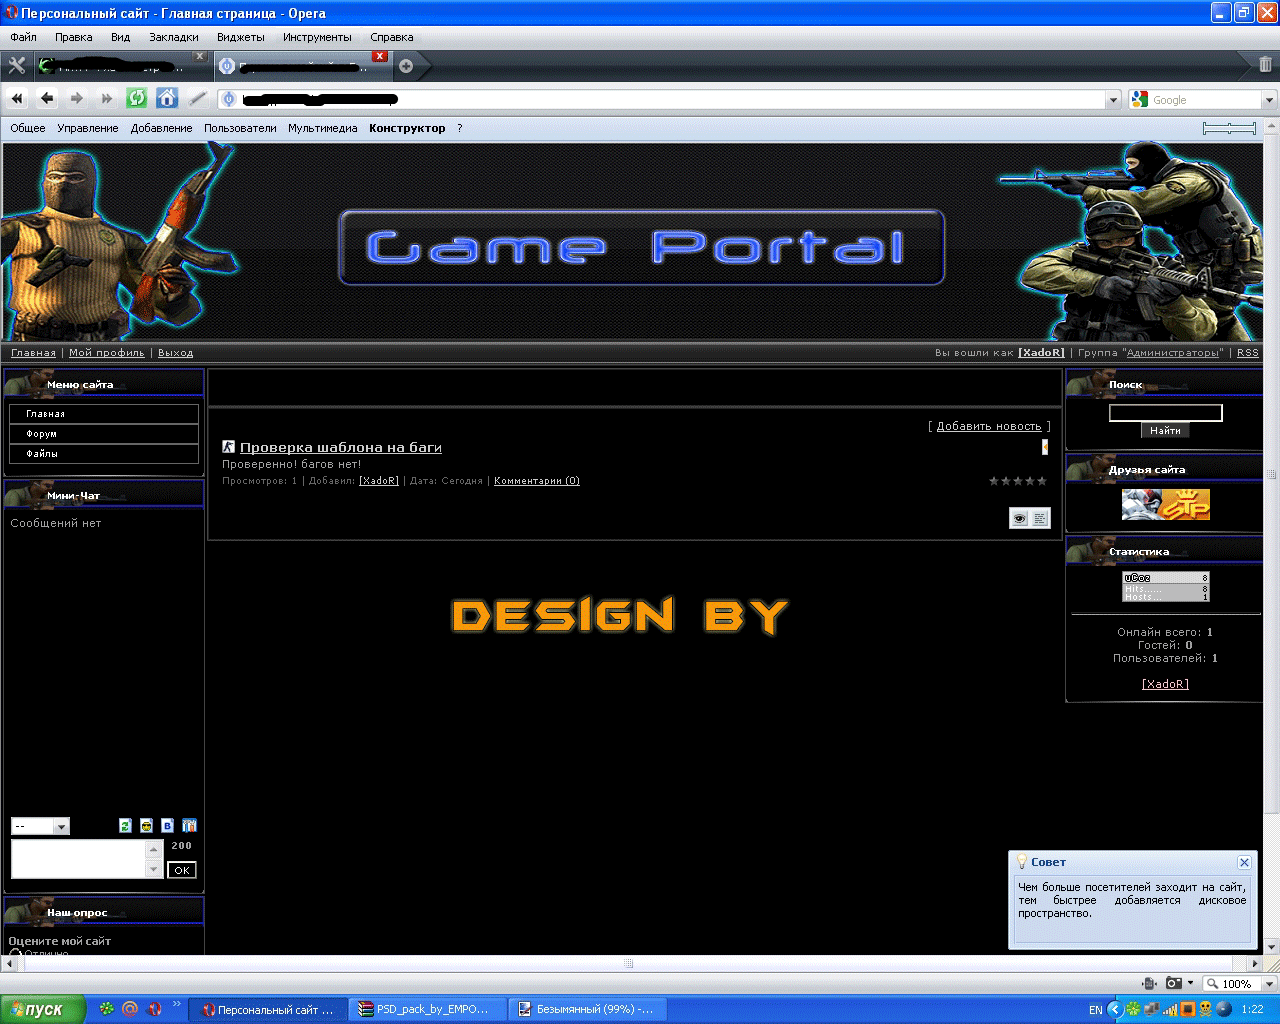Rate the news with the fifth star

click(1042, 481)
